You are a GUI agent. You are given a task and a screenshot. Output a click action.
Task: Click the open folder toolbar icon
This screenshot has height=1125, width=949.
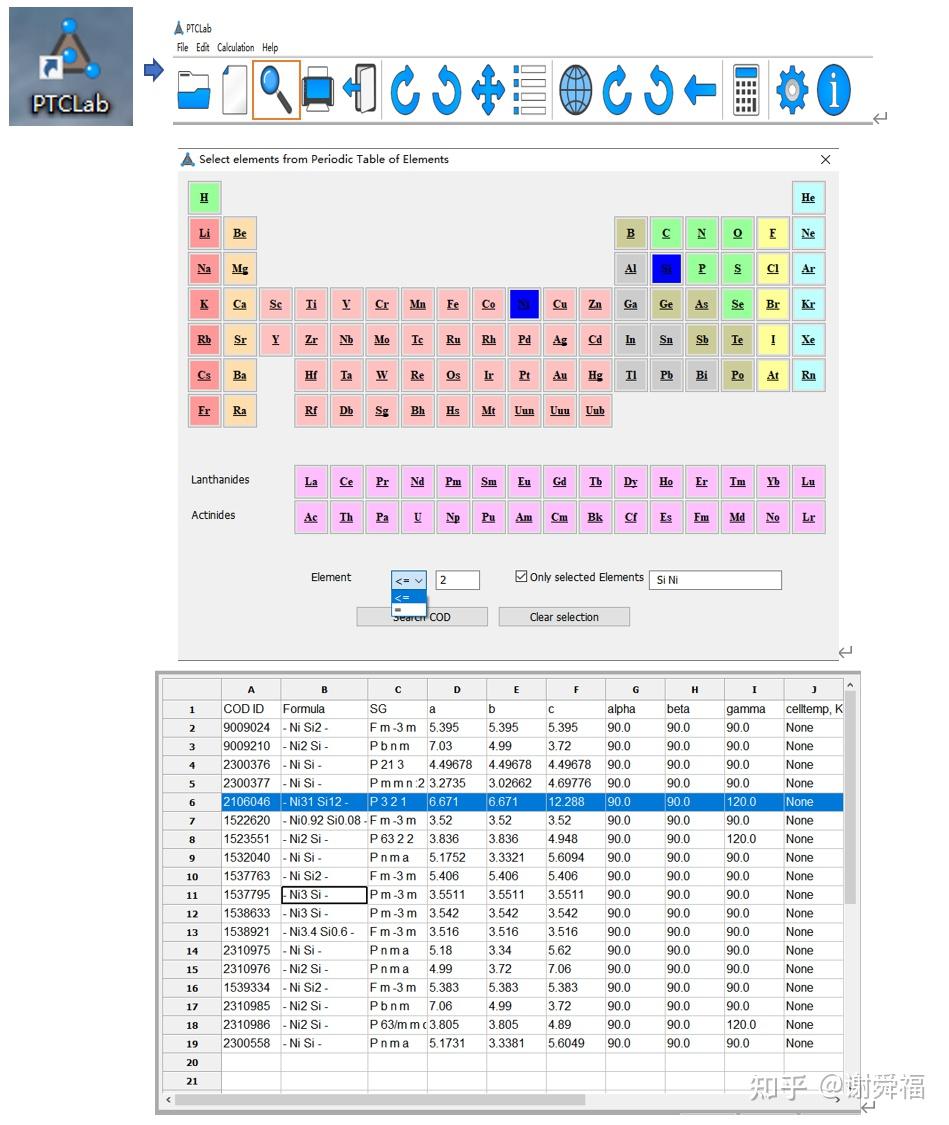pyautogui.click(x=194, y=90)
